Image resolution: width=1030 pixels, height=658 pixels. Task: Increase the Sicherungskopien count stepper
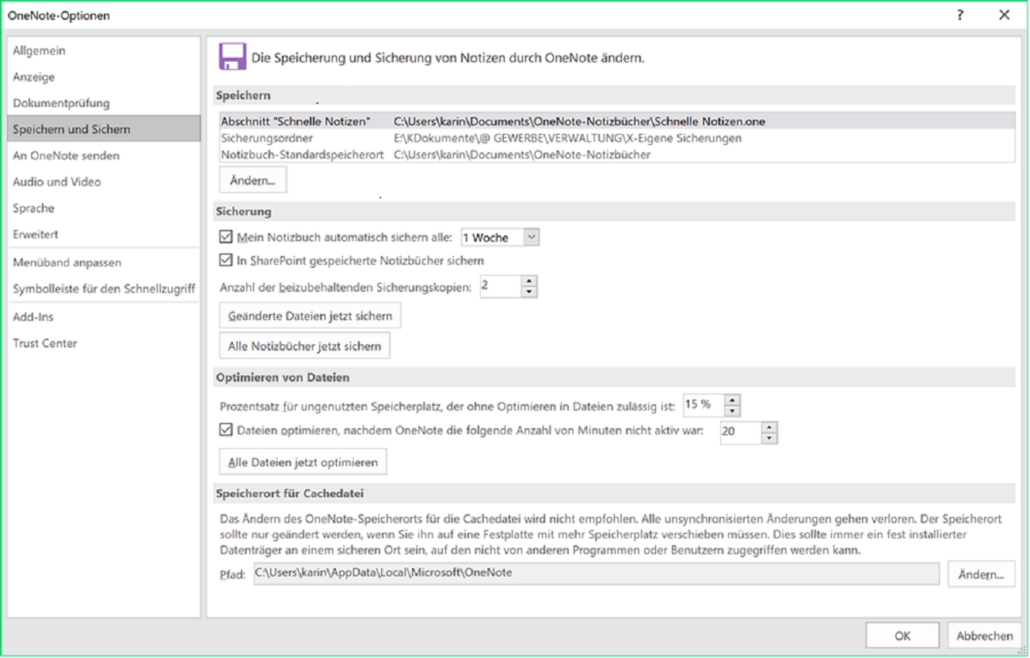coord(527,281)
